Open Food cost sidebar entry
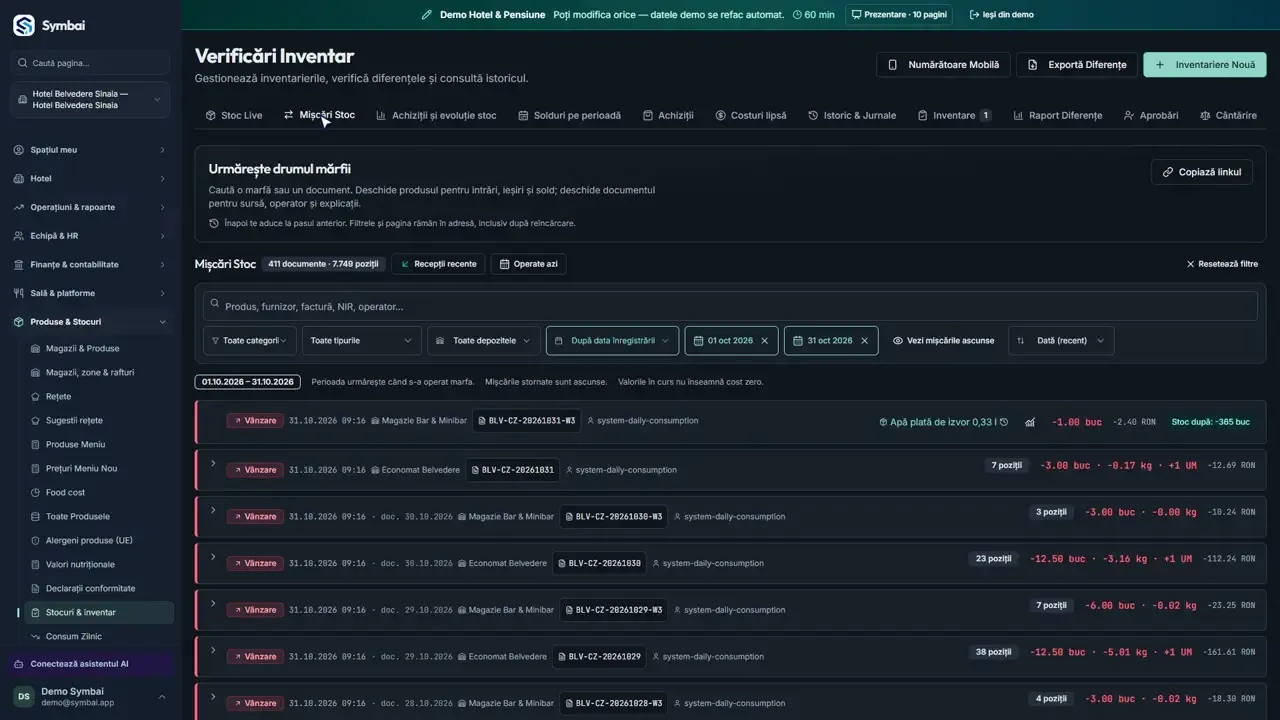1280x720 pixels. click(x=65, y=493)
